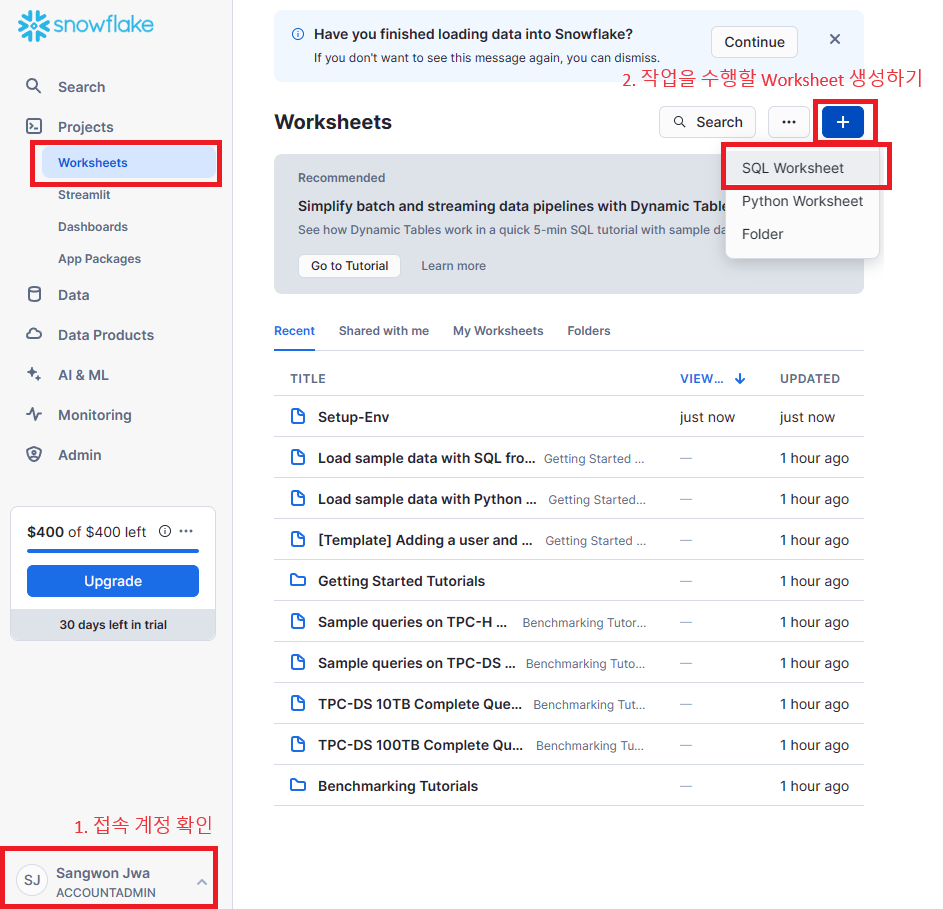The width and height of the screenshot is (943, 909).
Task: Select Folder from the create menu
Action: pyautogui.click(x=802, y=234)
